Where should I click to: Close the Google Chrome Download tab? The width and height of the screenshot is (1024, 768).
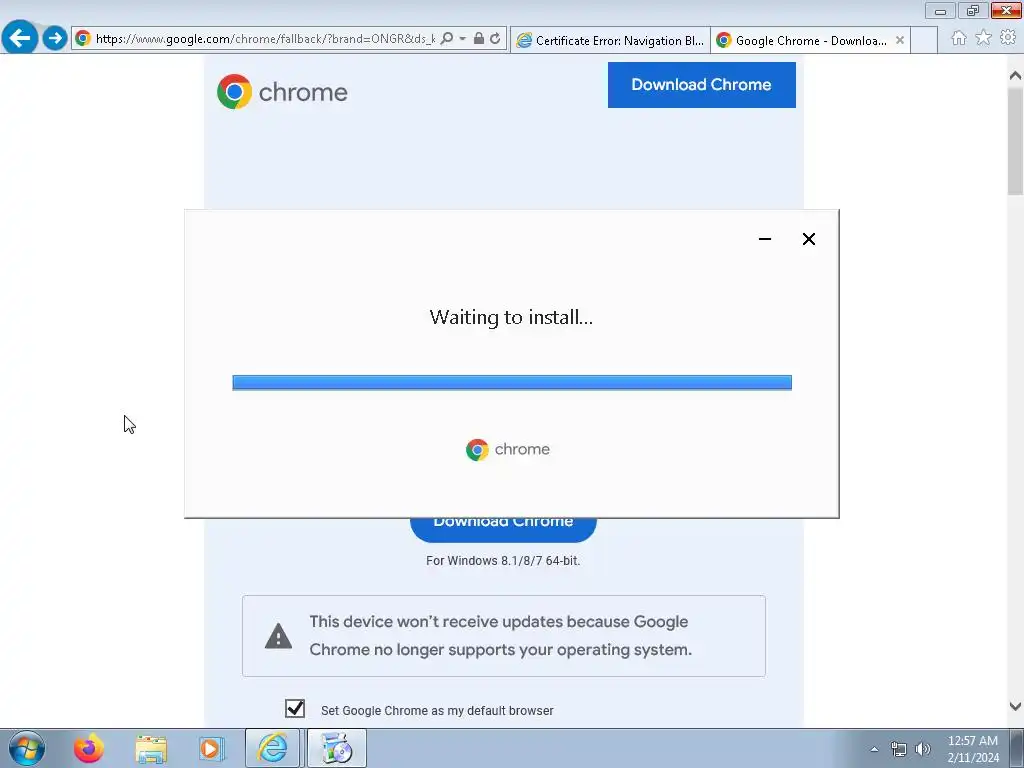[x=900, y=40]
